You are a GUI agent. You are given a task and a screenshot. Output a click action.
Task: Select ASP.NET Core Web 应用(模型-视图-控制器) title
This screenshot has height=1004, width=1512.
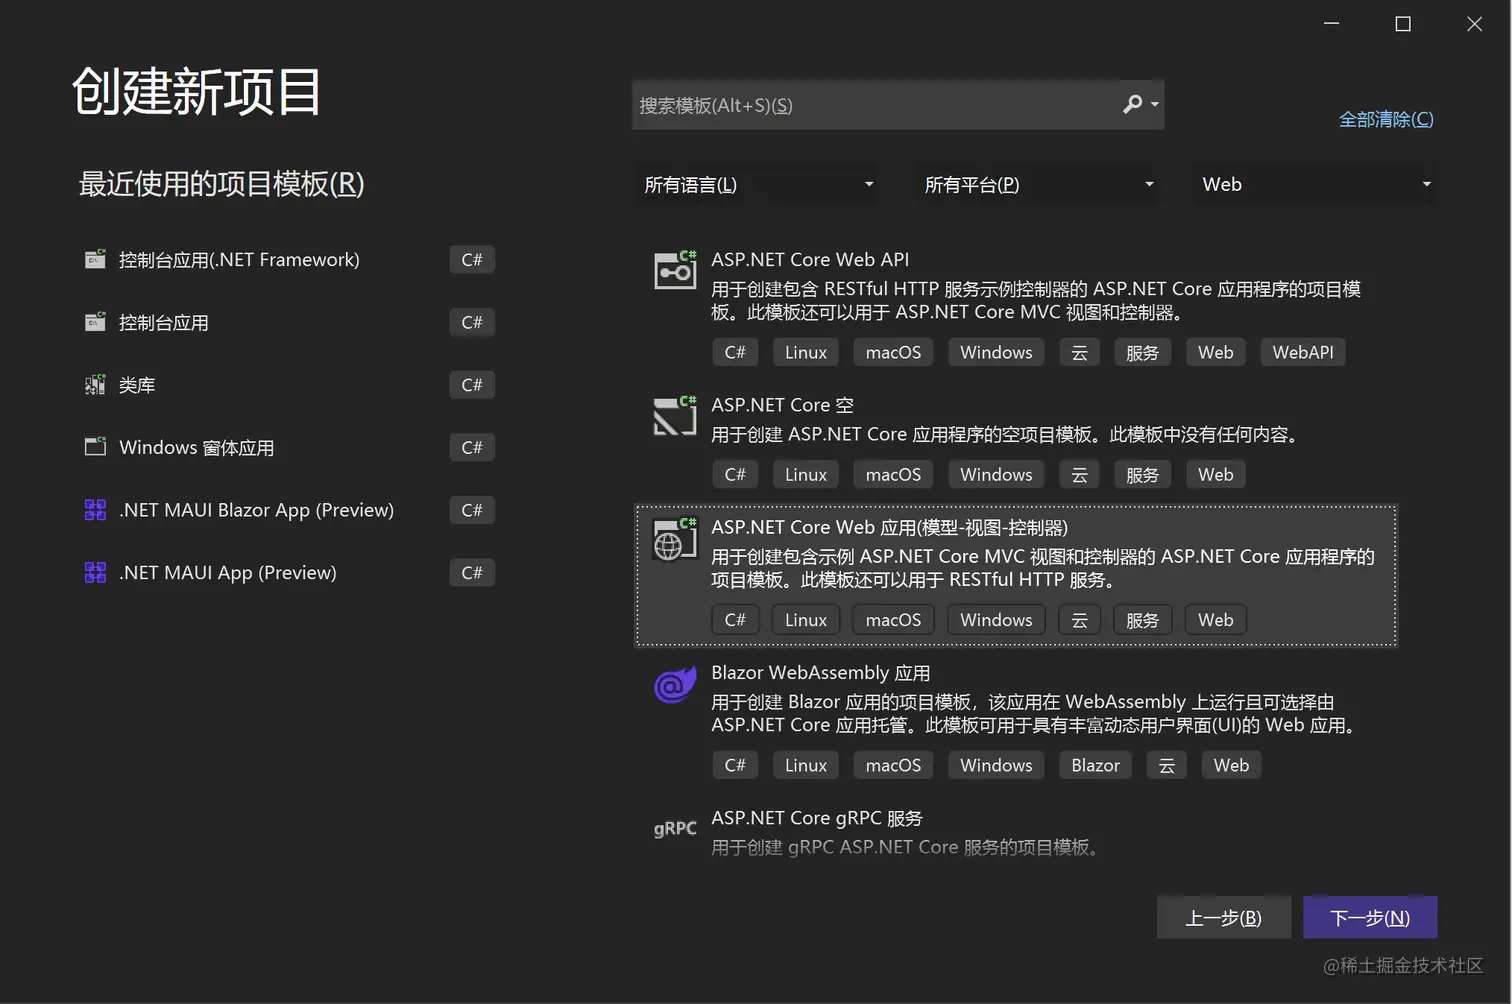tap(889, 527)
